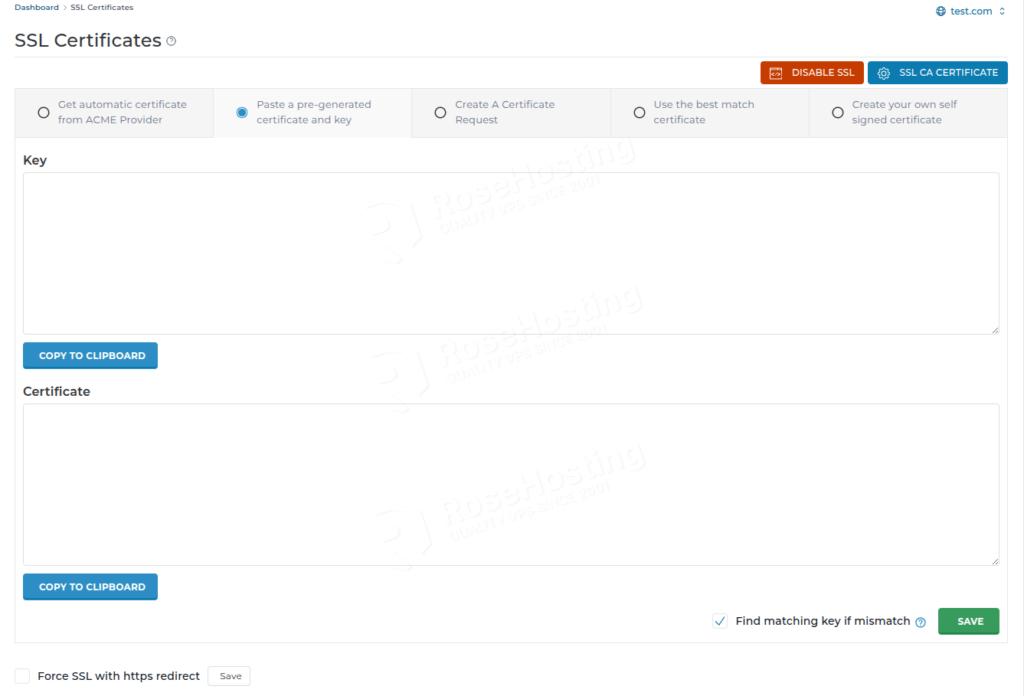
Task: Click the globe icon next to test.com
Action: (x=940, y=11)
